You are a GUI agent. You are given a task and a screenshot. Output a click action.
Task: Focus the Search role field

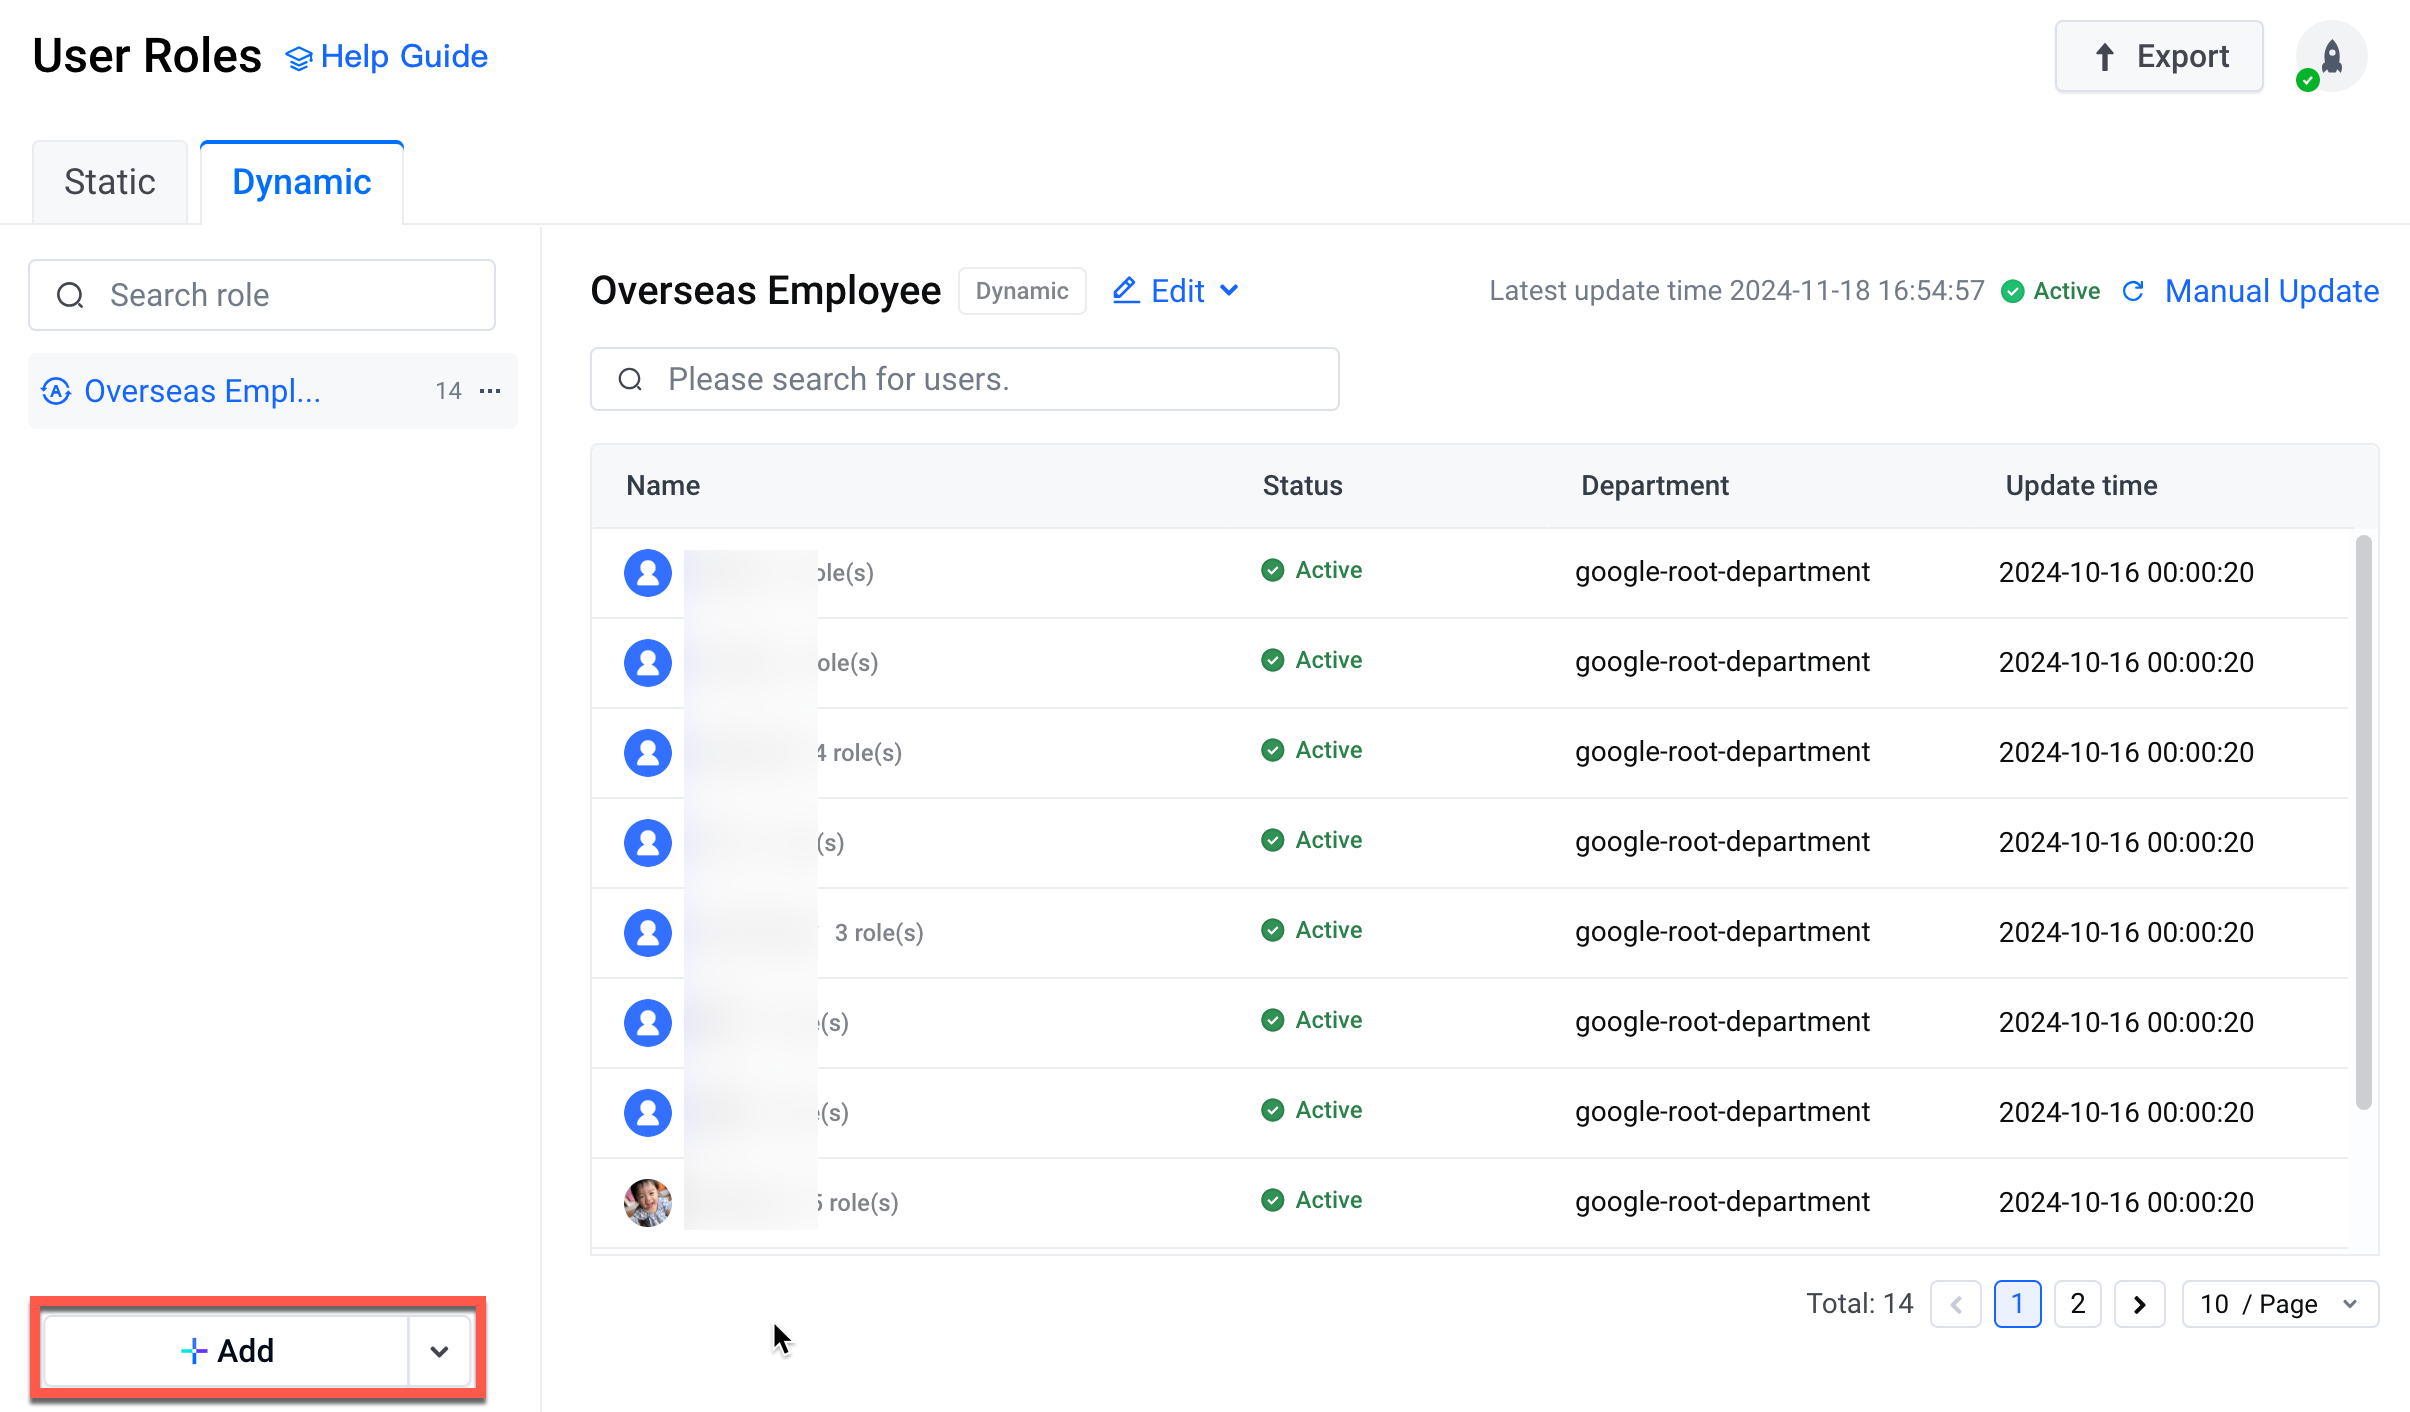(x=262, y=295)
